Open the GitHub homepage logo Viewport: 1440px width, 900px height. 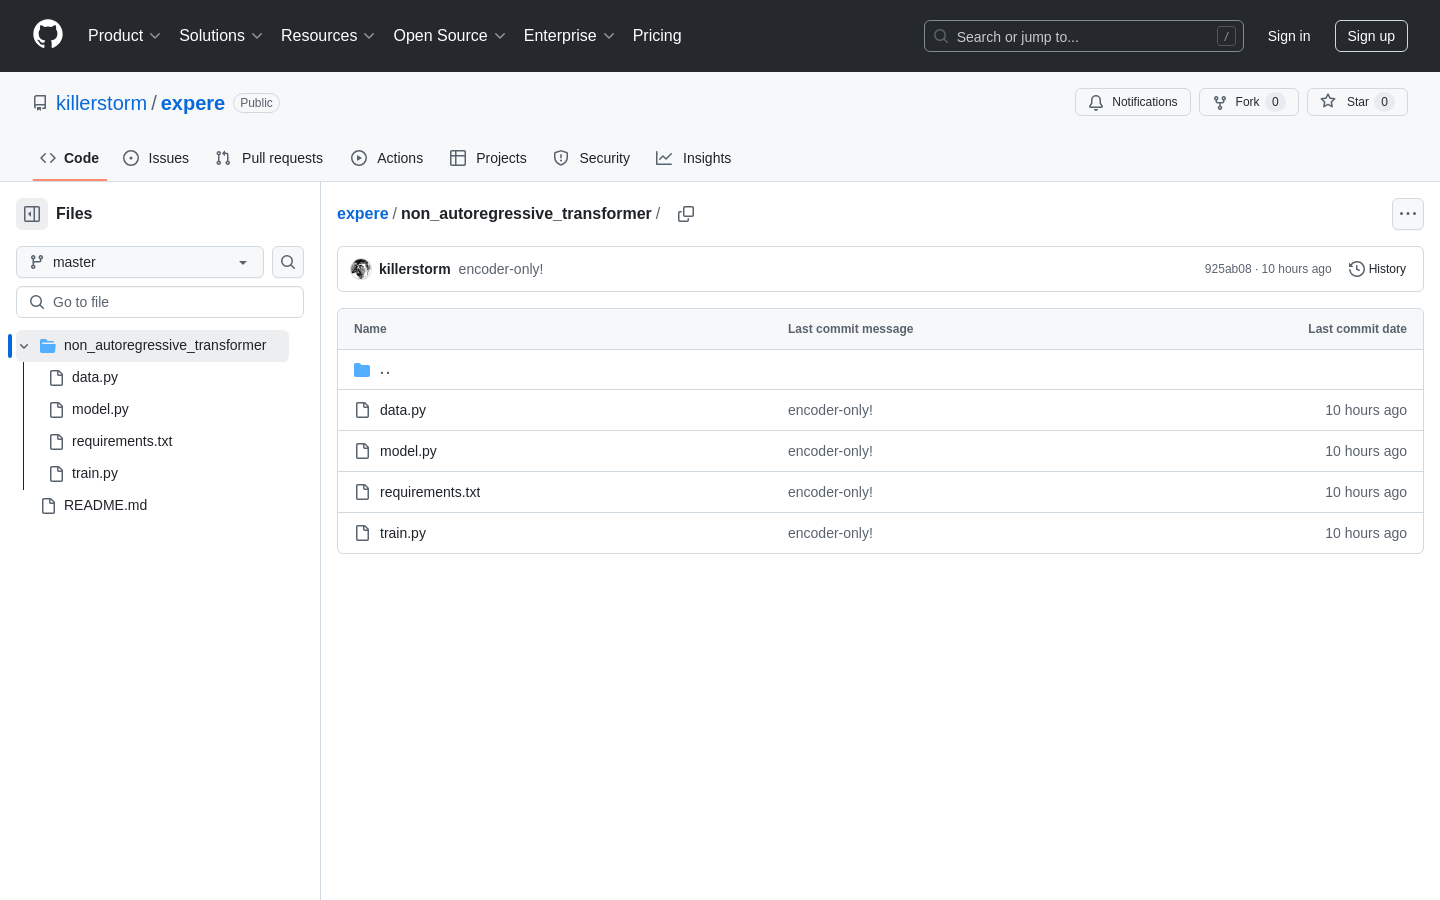[48, 35]
